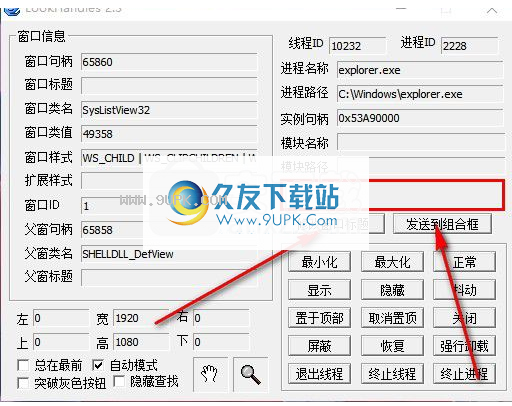Click the 窗口类名 field SysListView32
The width and height of the screenshot is (512, 406).
169,110
